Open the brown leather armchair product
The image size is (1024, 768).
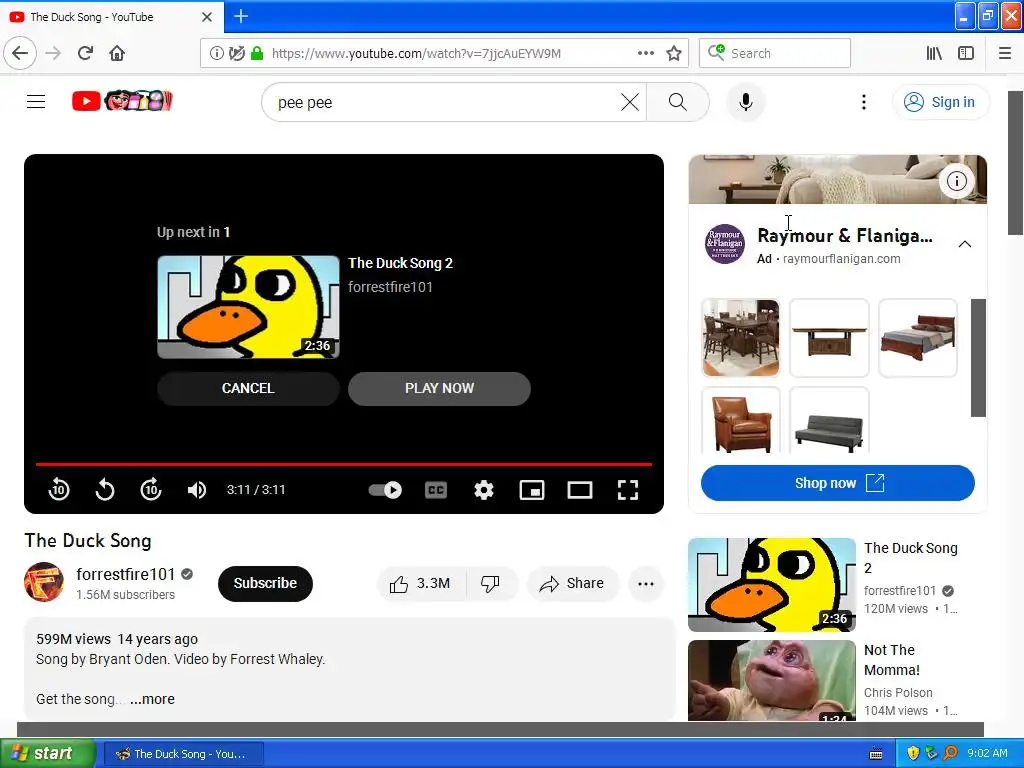click(x=741, y=420)
